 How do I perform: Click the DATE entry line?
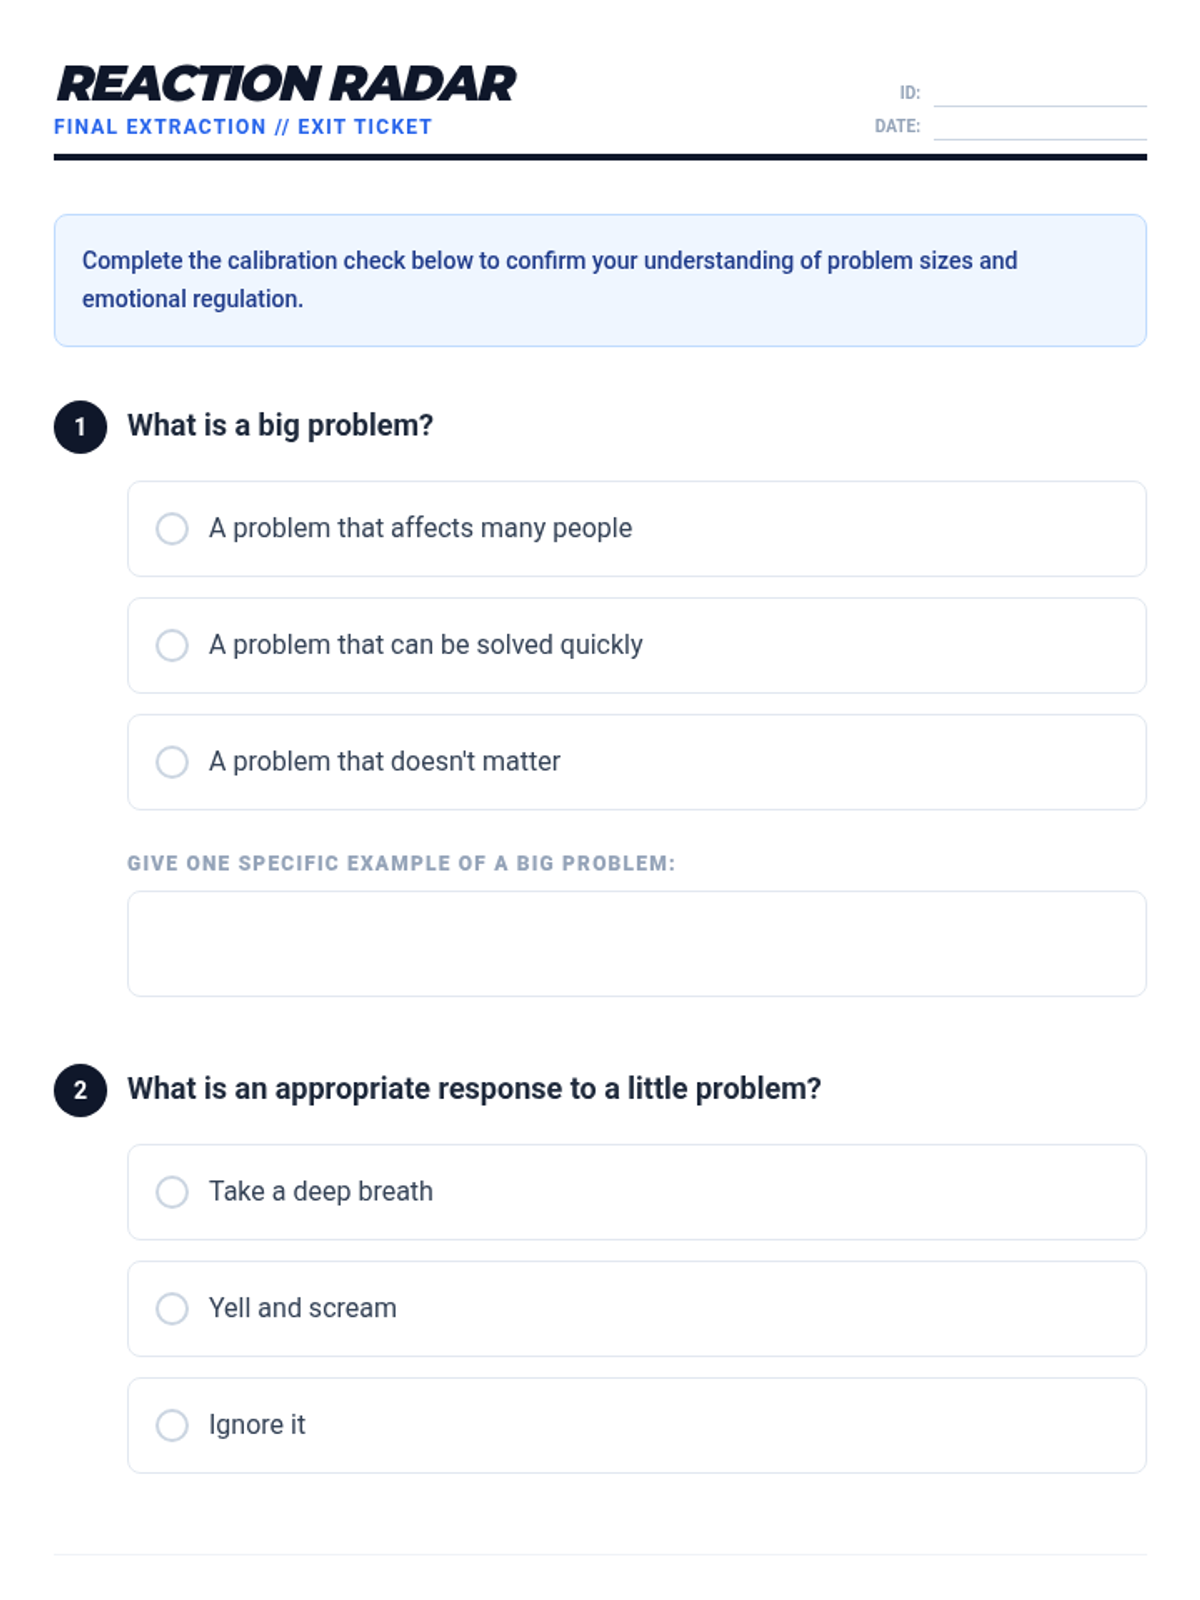click(x=1040, y=127)
